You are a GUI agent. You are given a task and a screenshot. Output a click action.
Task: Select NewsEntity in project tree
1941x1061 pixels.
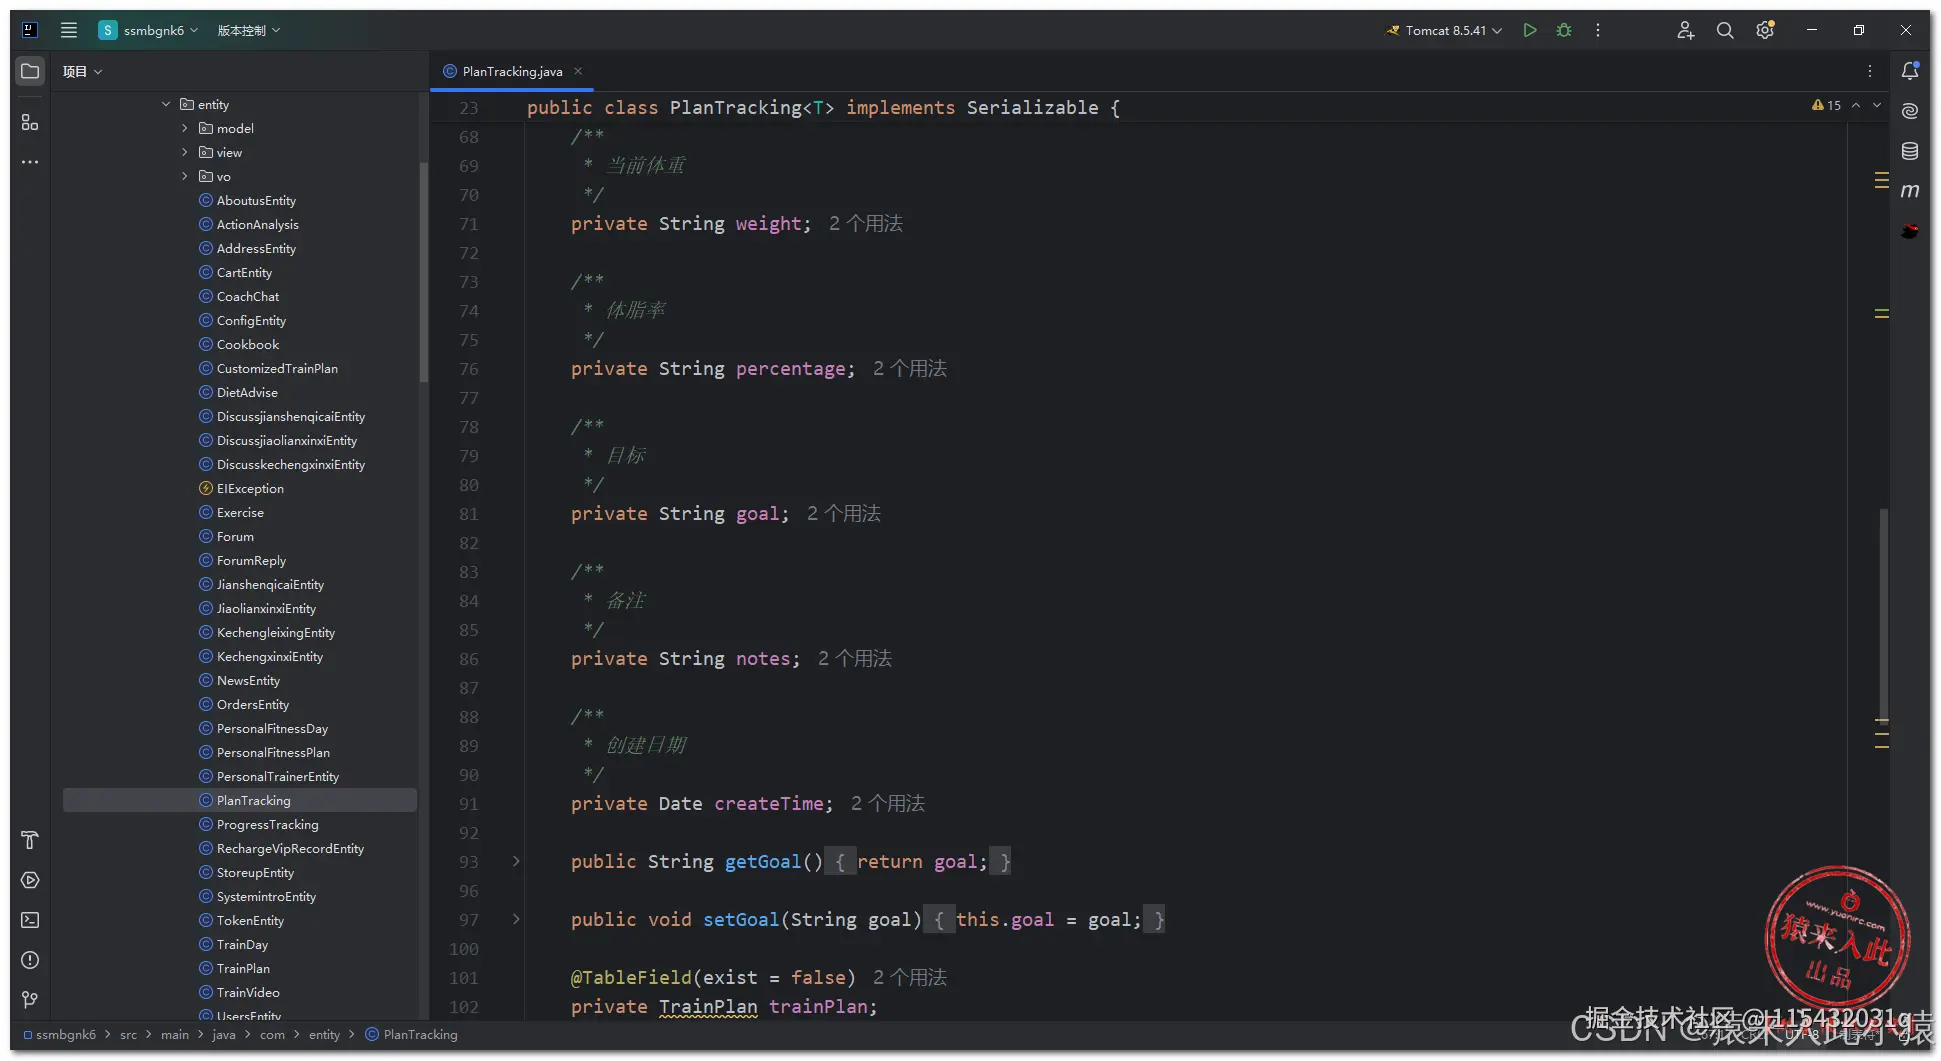tap(248, 680)
